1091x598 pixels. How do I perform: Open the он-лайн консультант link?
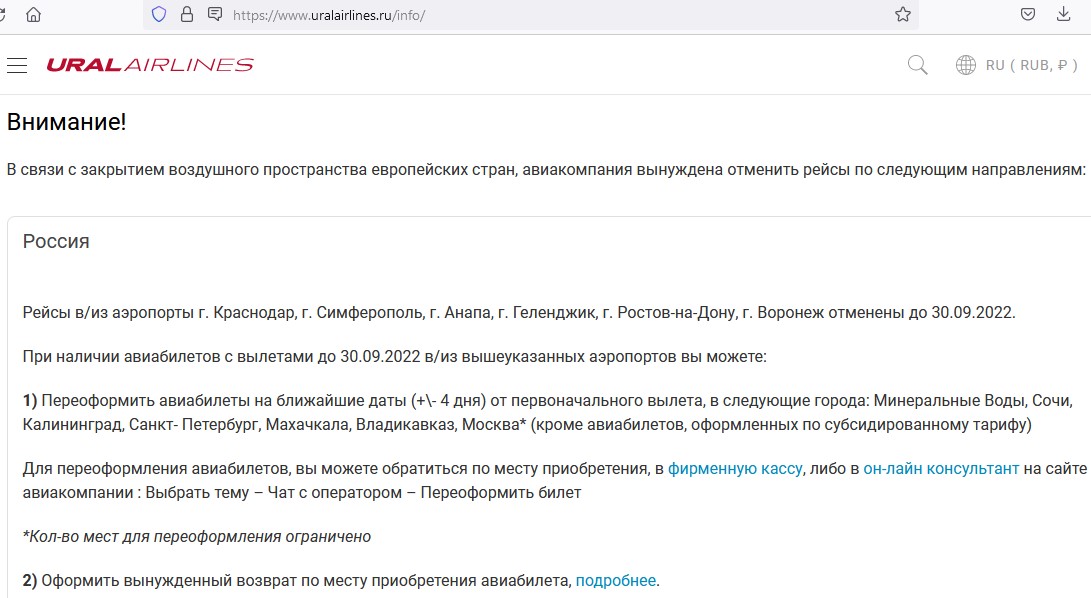941,468
